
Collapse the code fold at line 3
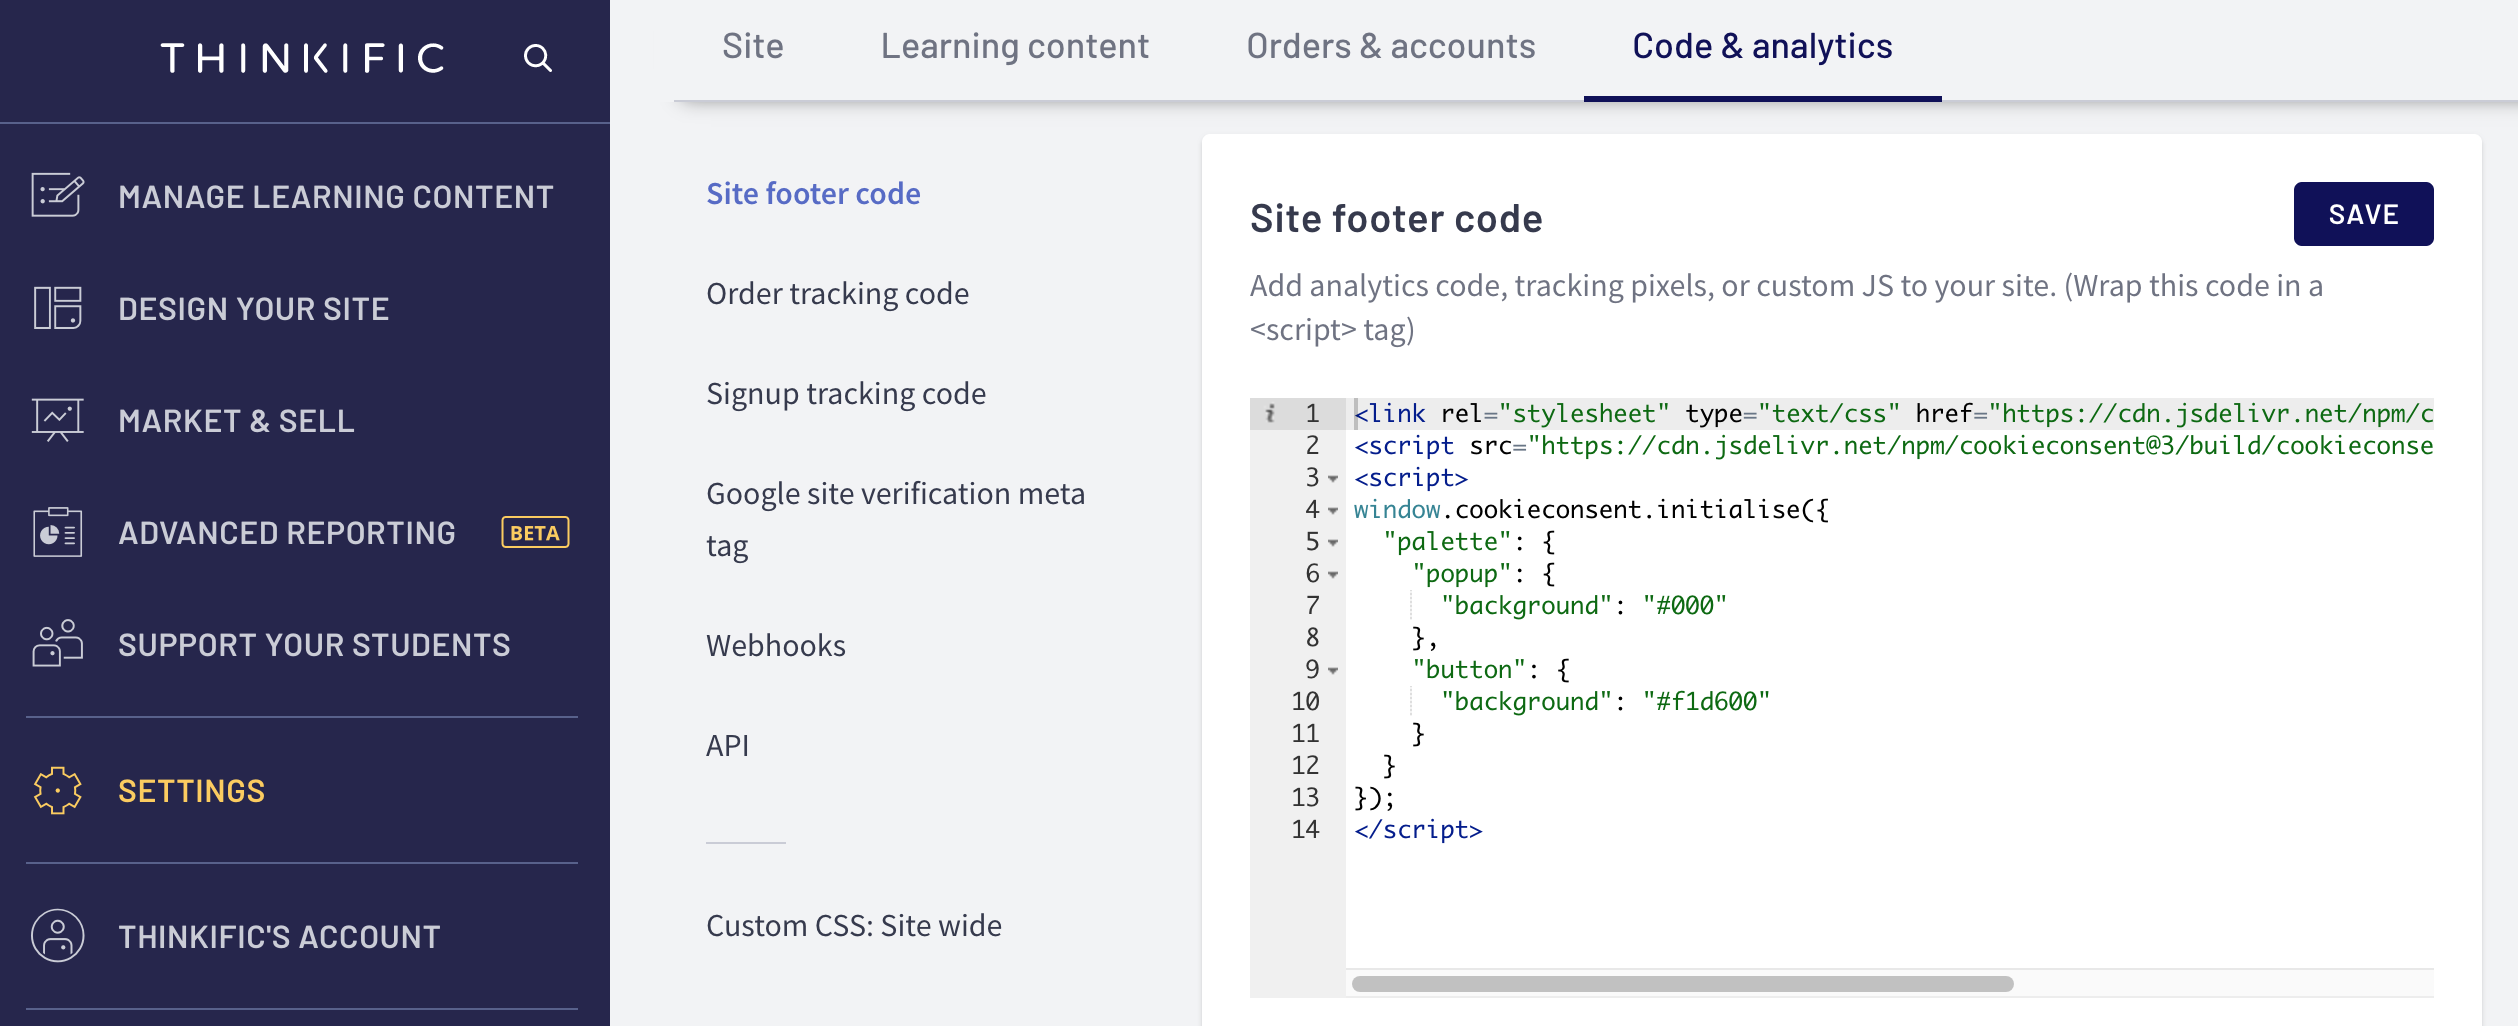[1333, 479]
